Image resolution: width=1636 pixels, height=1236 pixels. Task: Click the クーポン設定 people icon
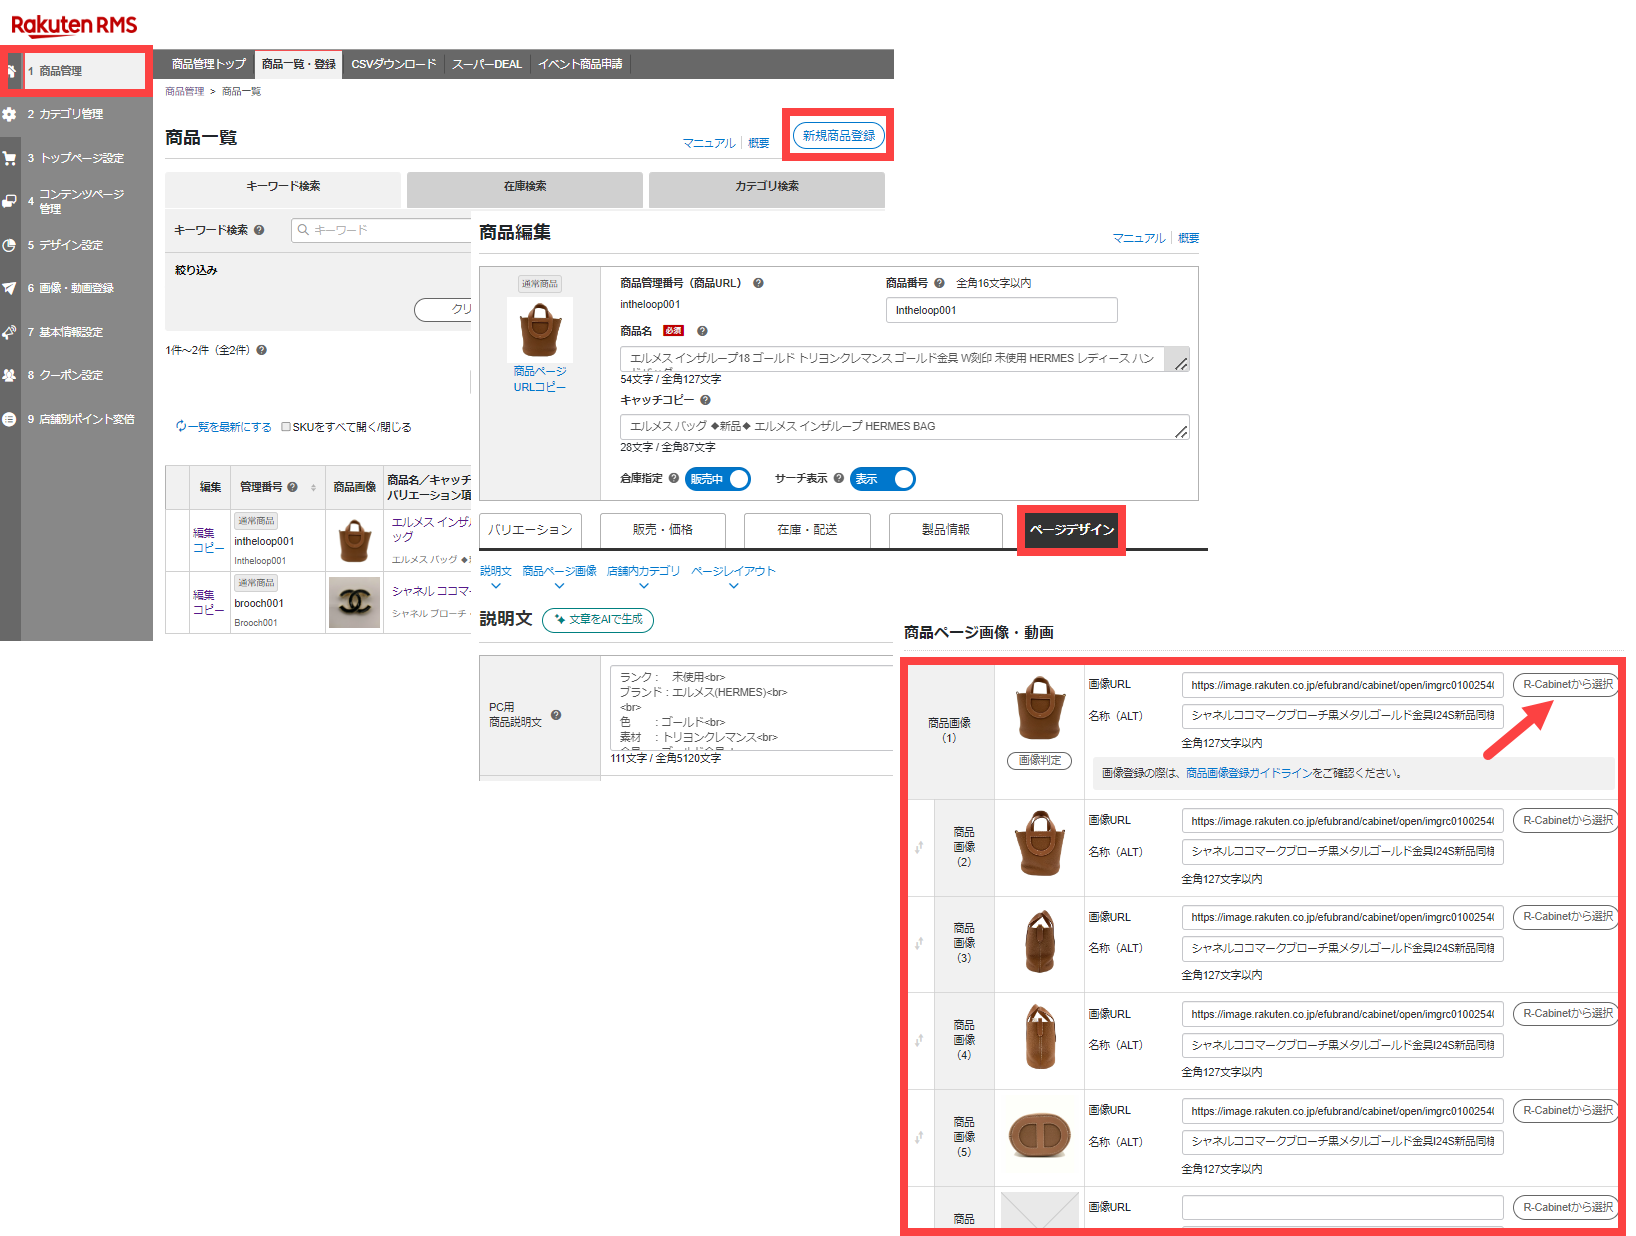9,375
